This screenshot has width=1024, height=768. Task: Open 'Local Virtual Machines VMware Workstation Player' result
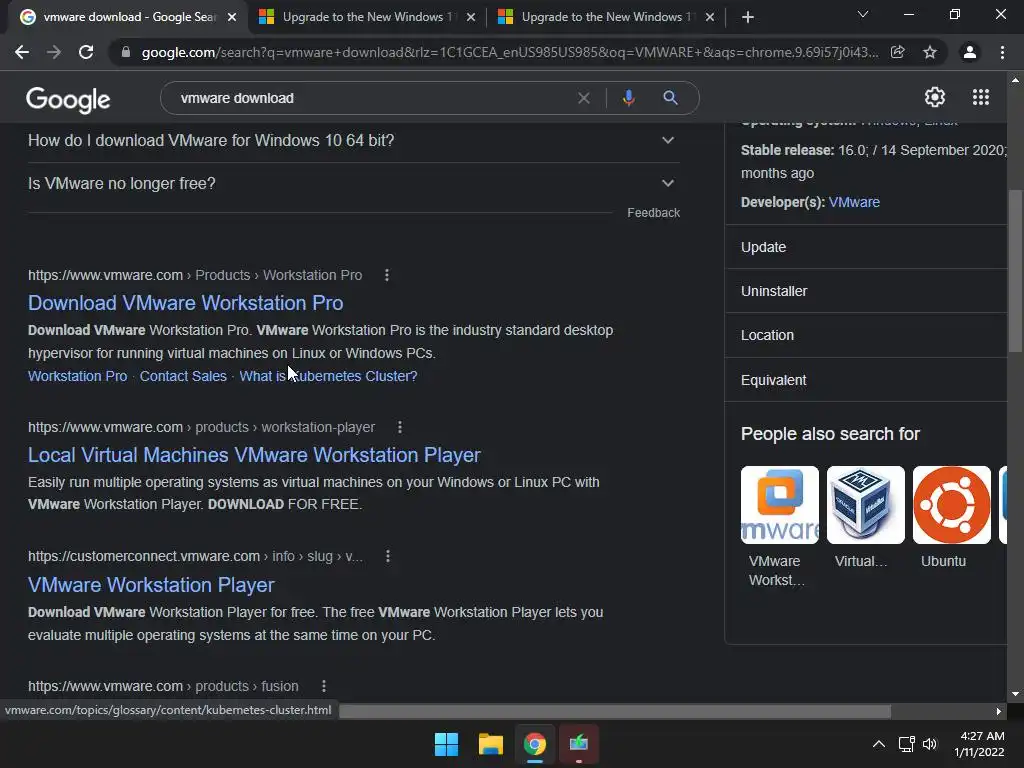(x=254, y=455)
